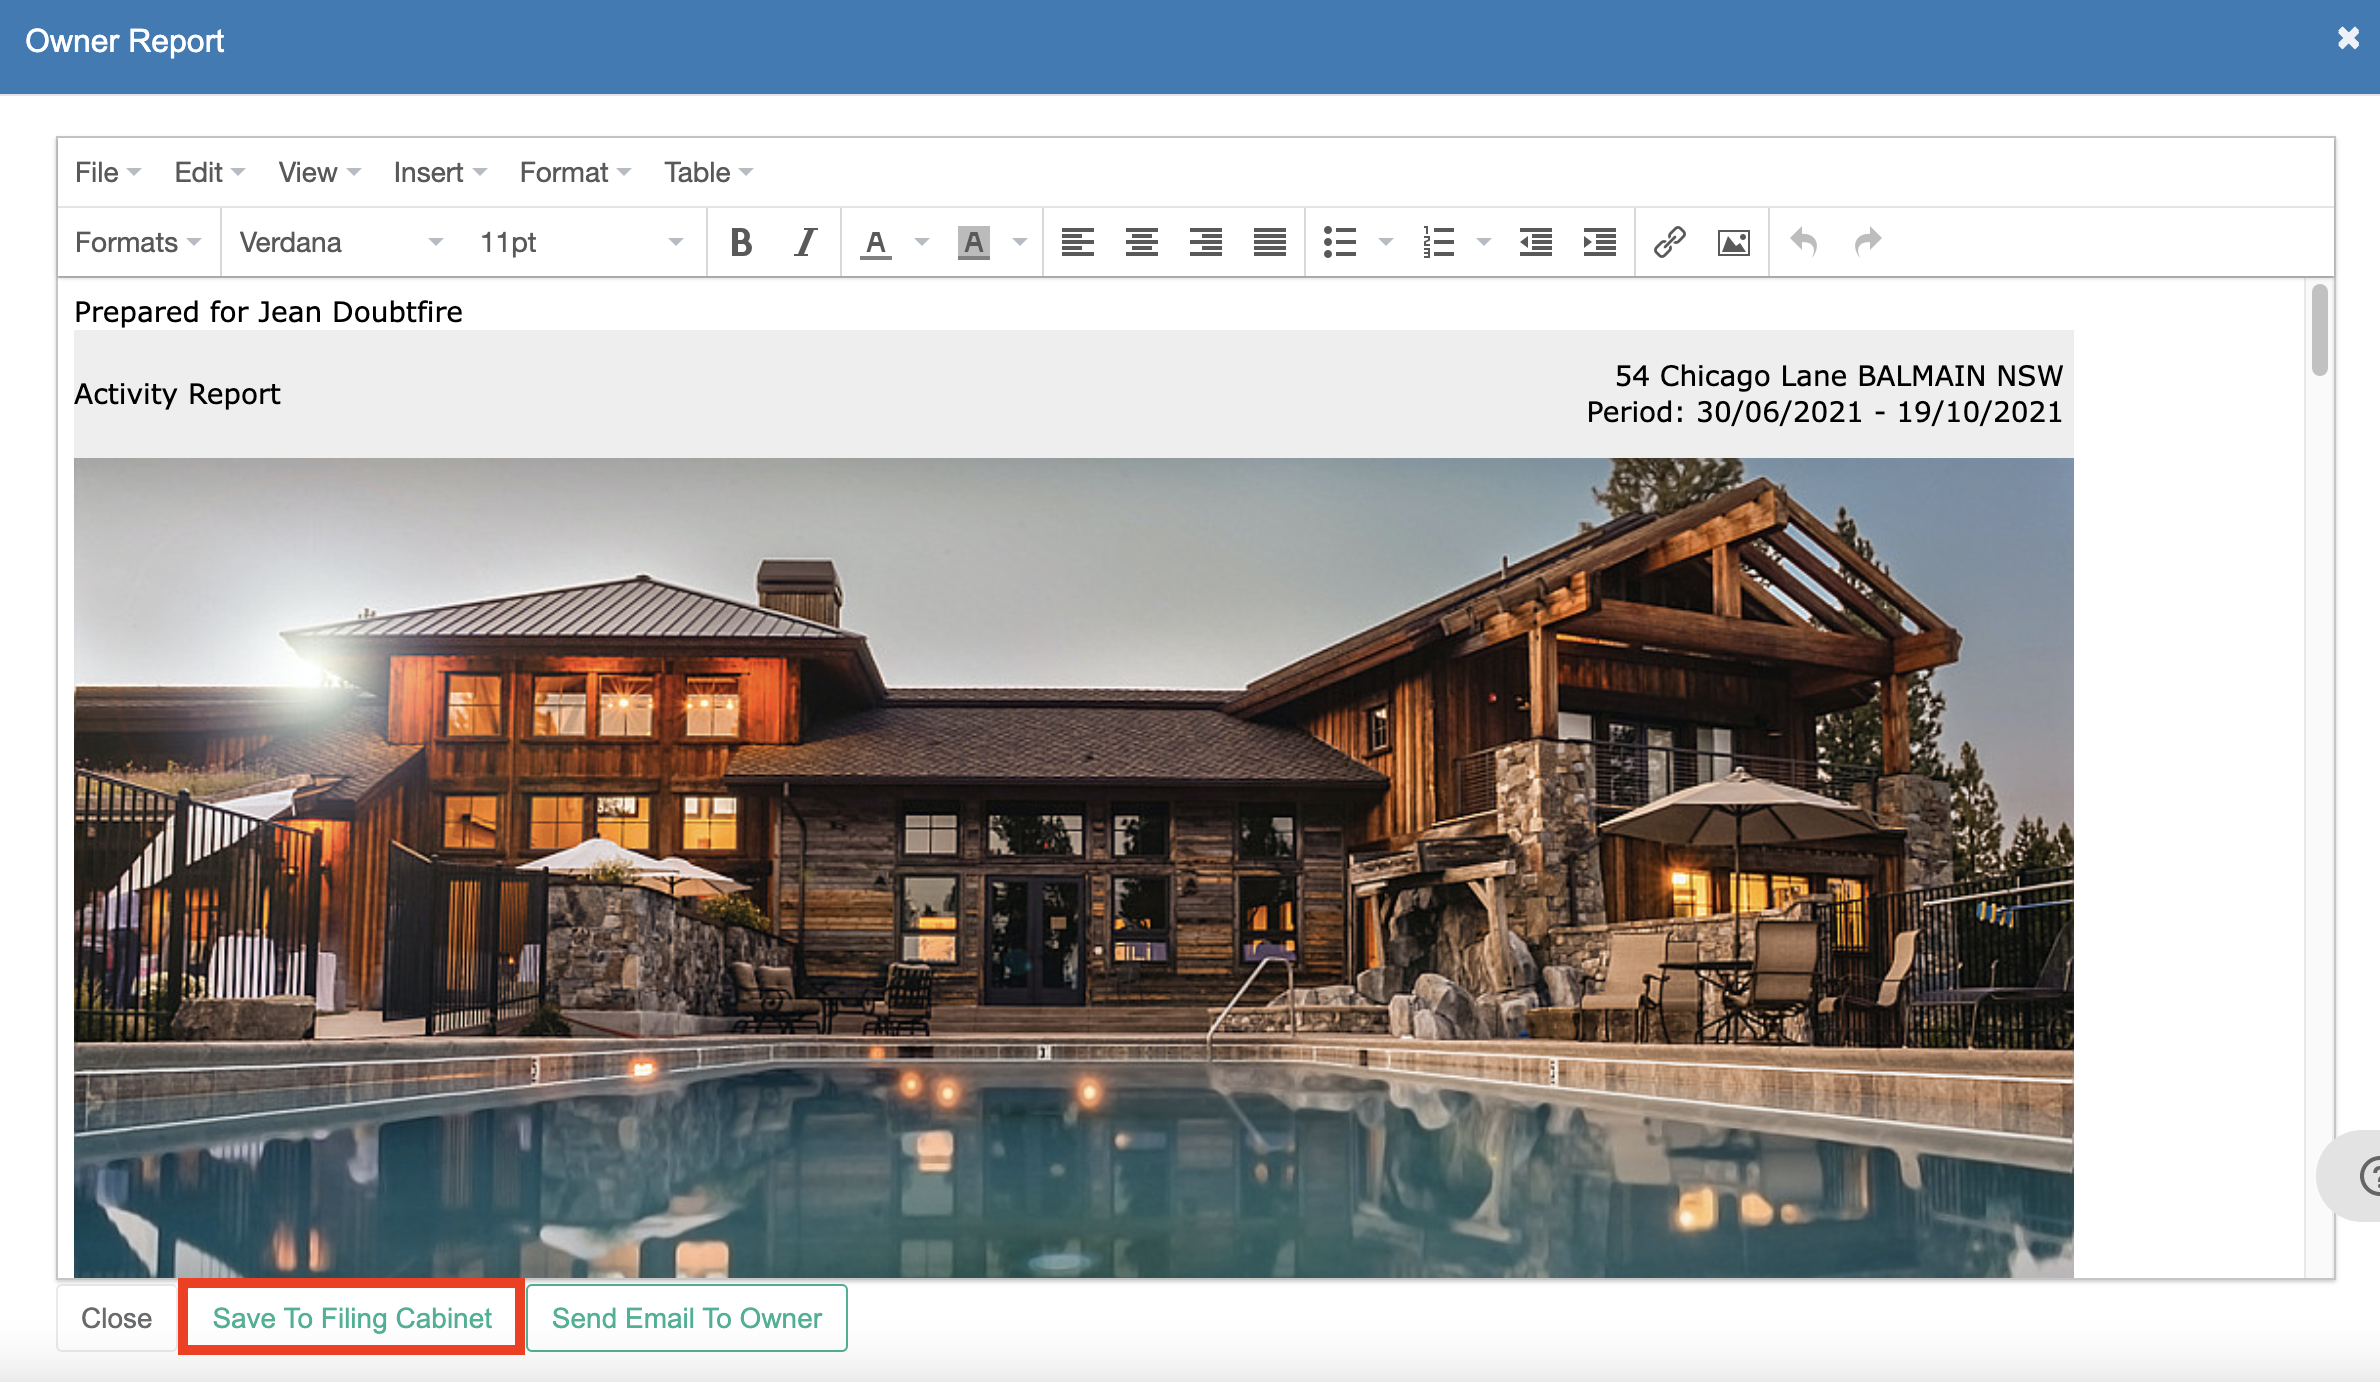Screen dimensions: 2380x1382
Task: Select the property photo in the report
Action: (x=1074, y=868)
